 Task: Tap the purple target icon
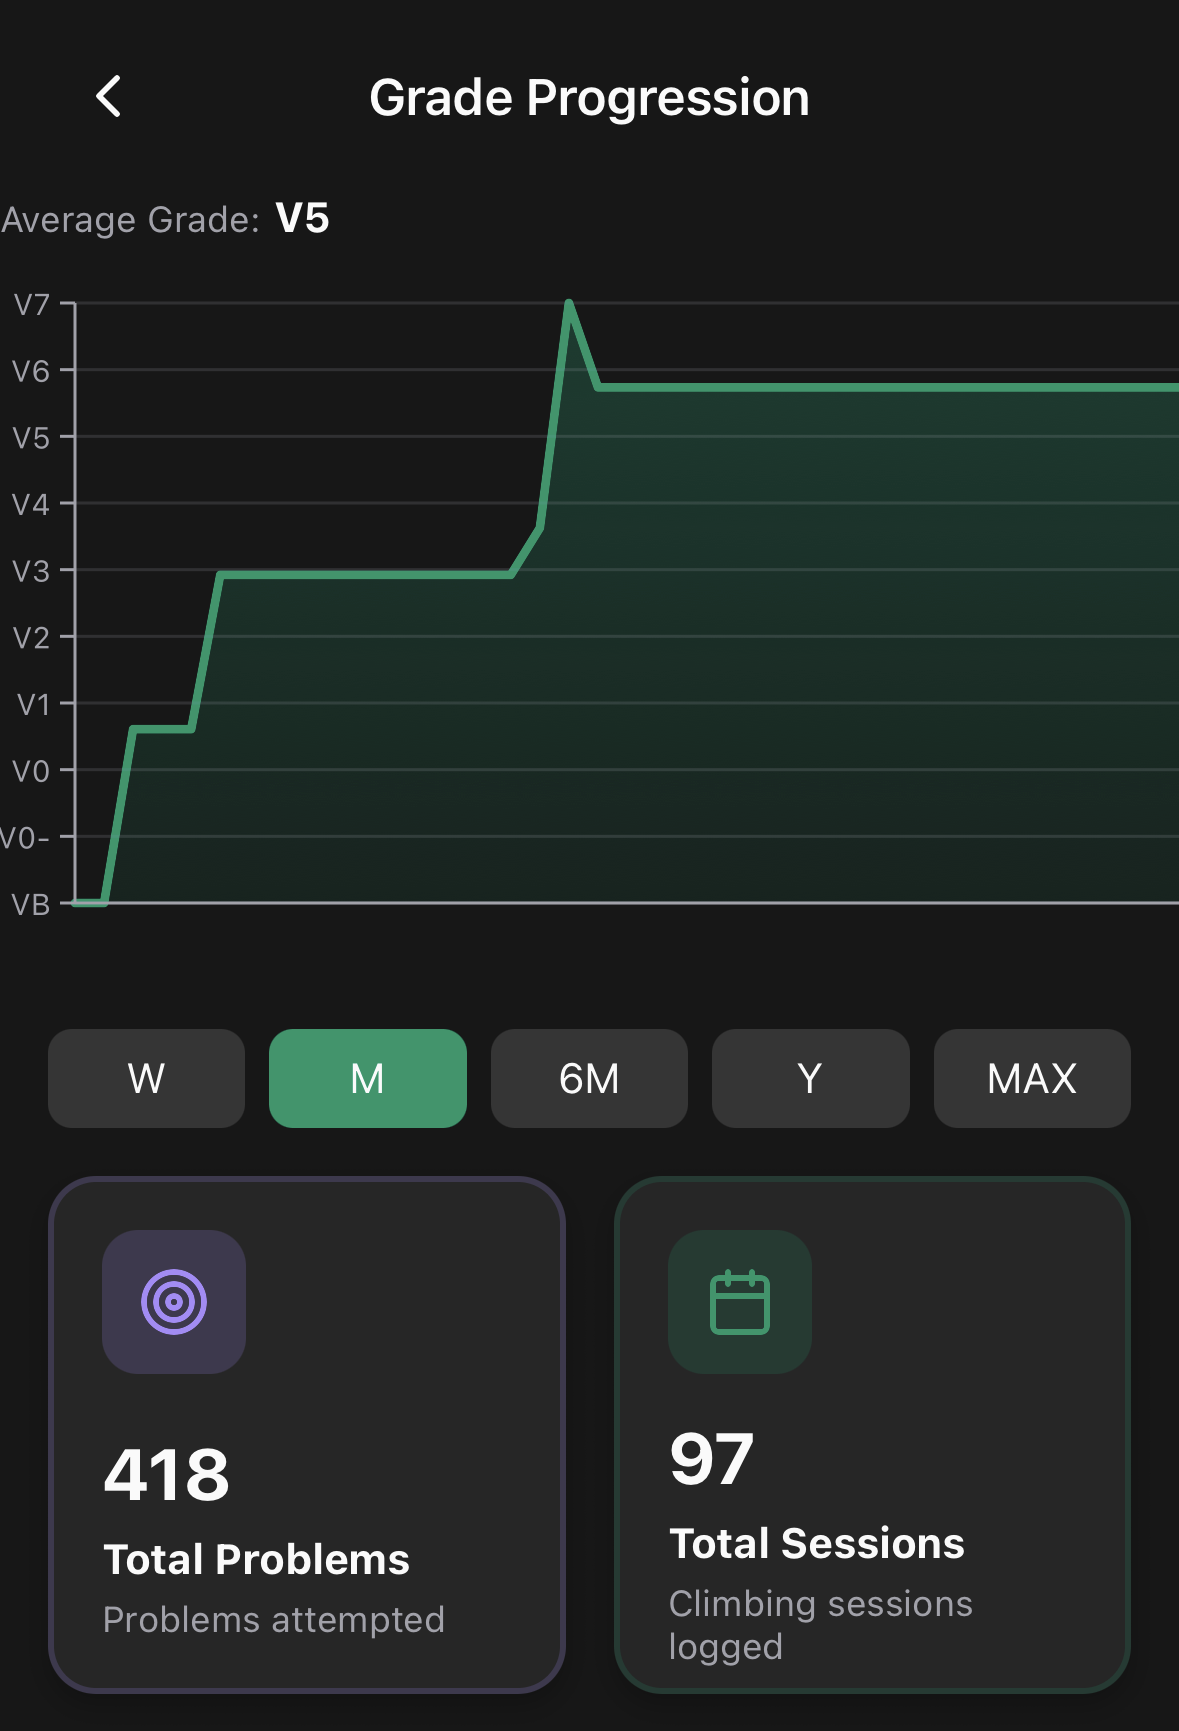(x=174, y=1301)
